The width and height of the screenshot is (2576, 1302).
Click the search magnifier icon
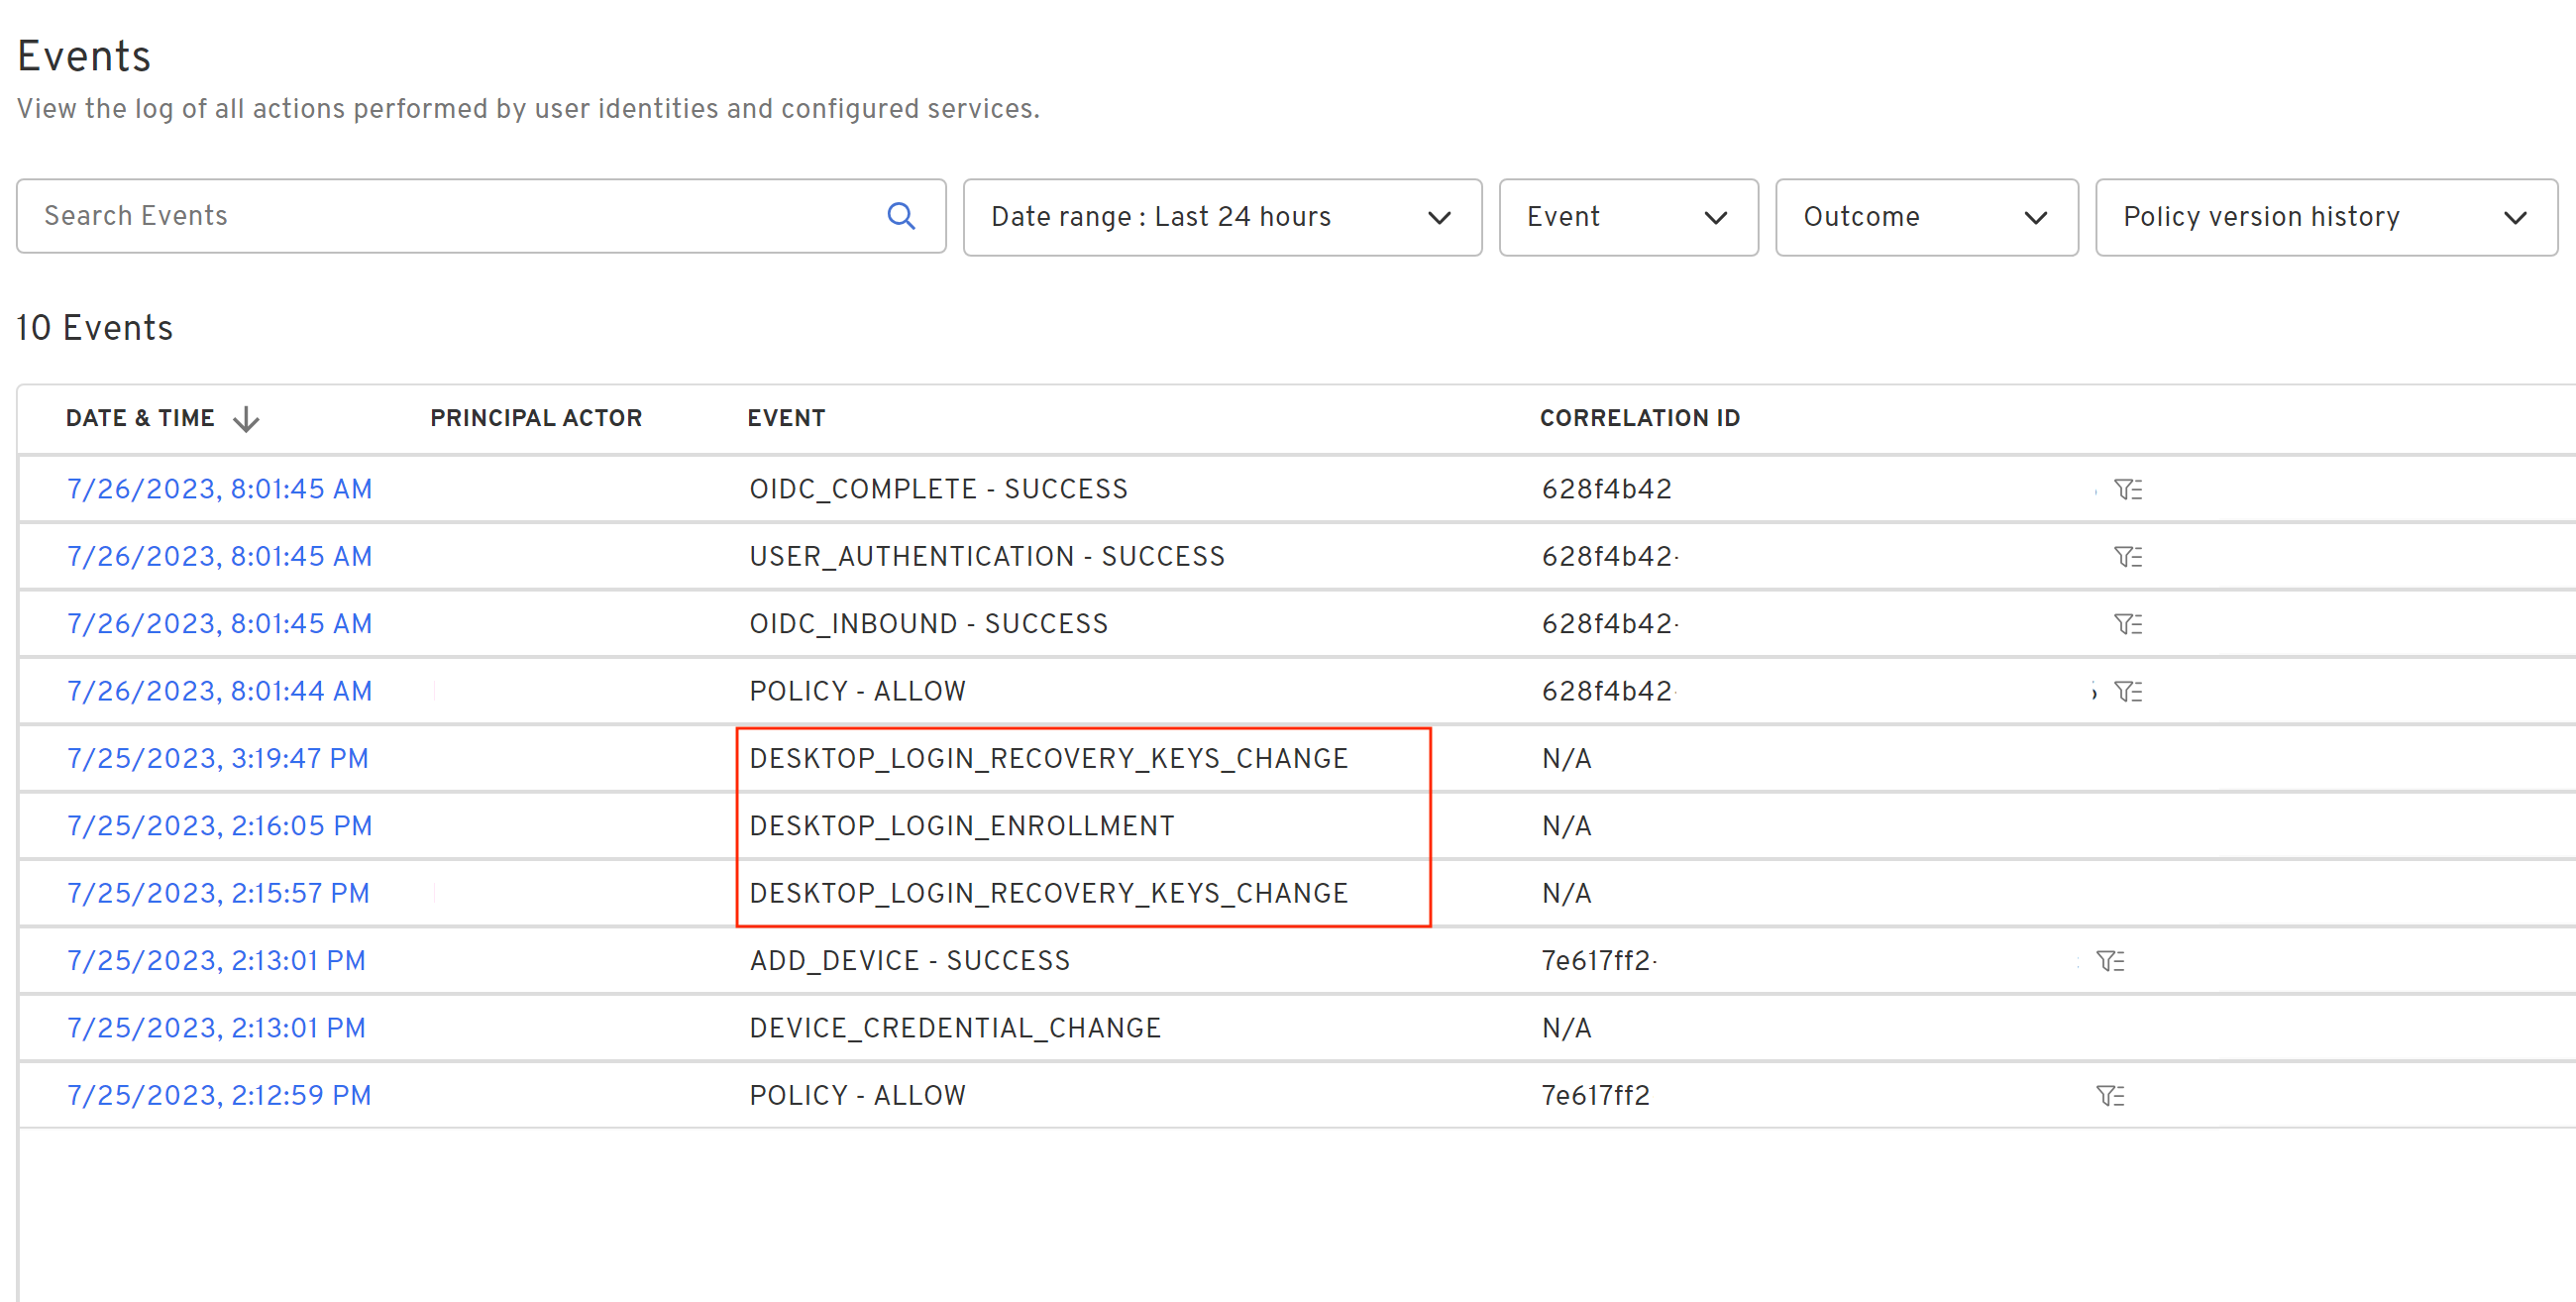pos(901,216)
